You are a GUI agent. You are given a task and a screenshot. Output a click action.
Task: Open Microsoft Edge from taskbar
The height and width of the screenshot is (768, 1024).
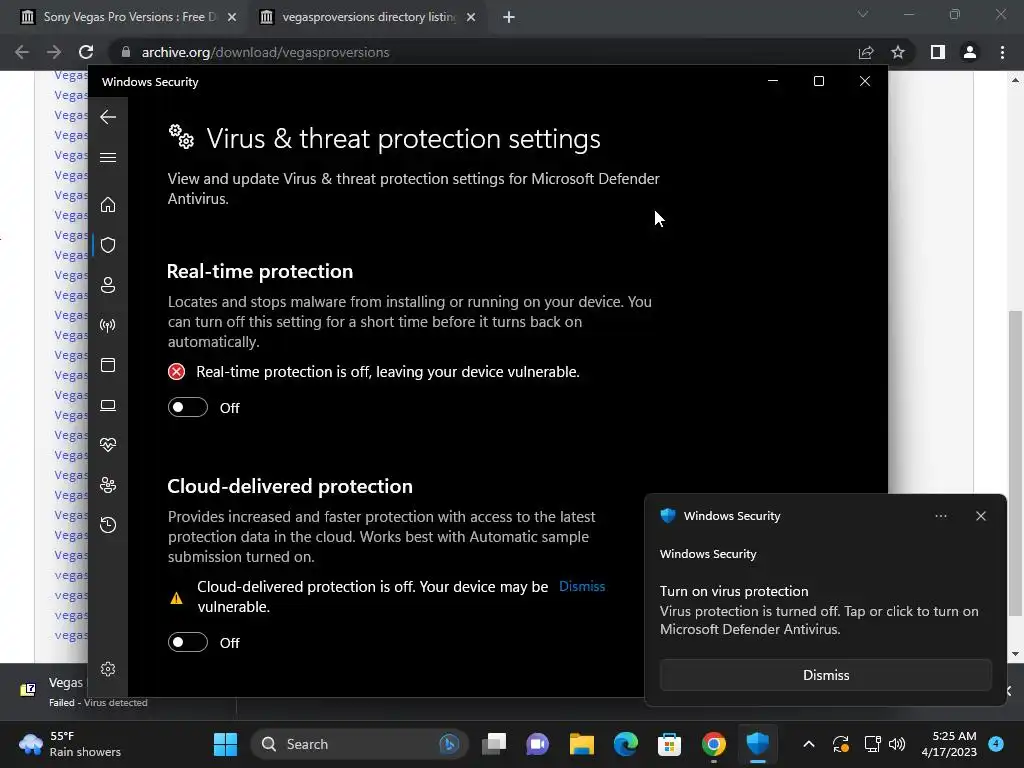tap(626, 744)
